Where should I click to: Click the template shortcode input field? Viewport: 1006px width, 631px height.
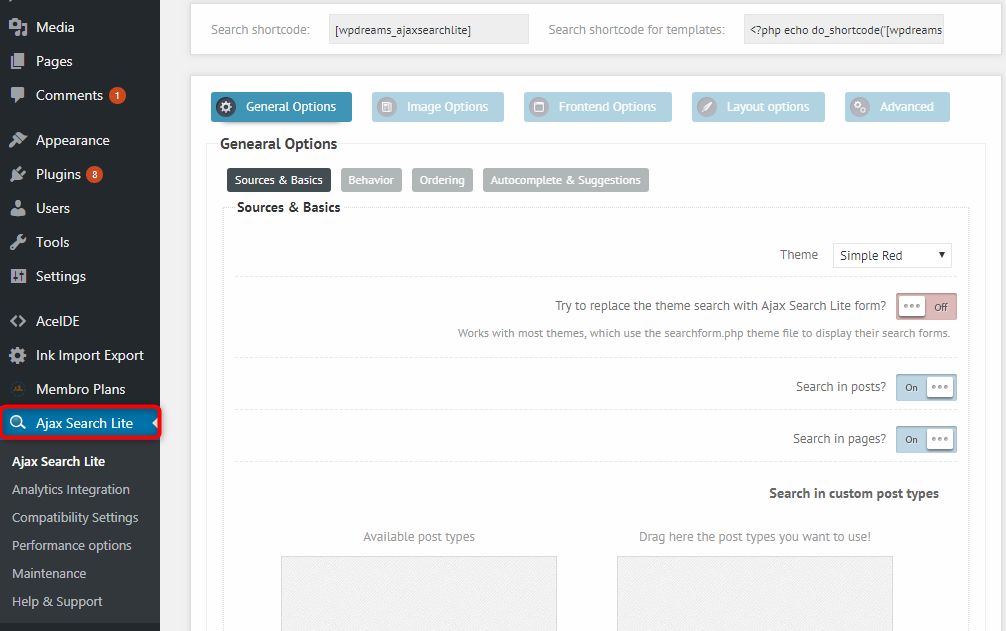[844, 29]
